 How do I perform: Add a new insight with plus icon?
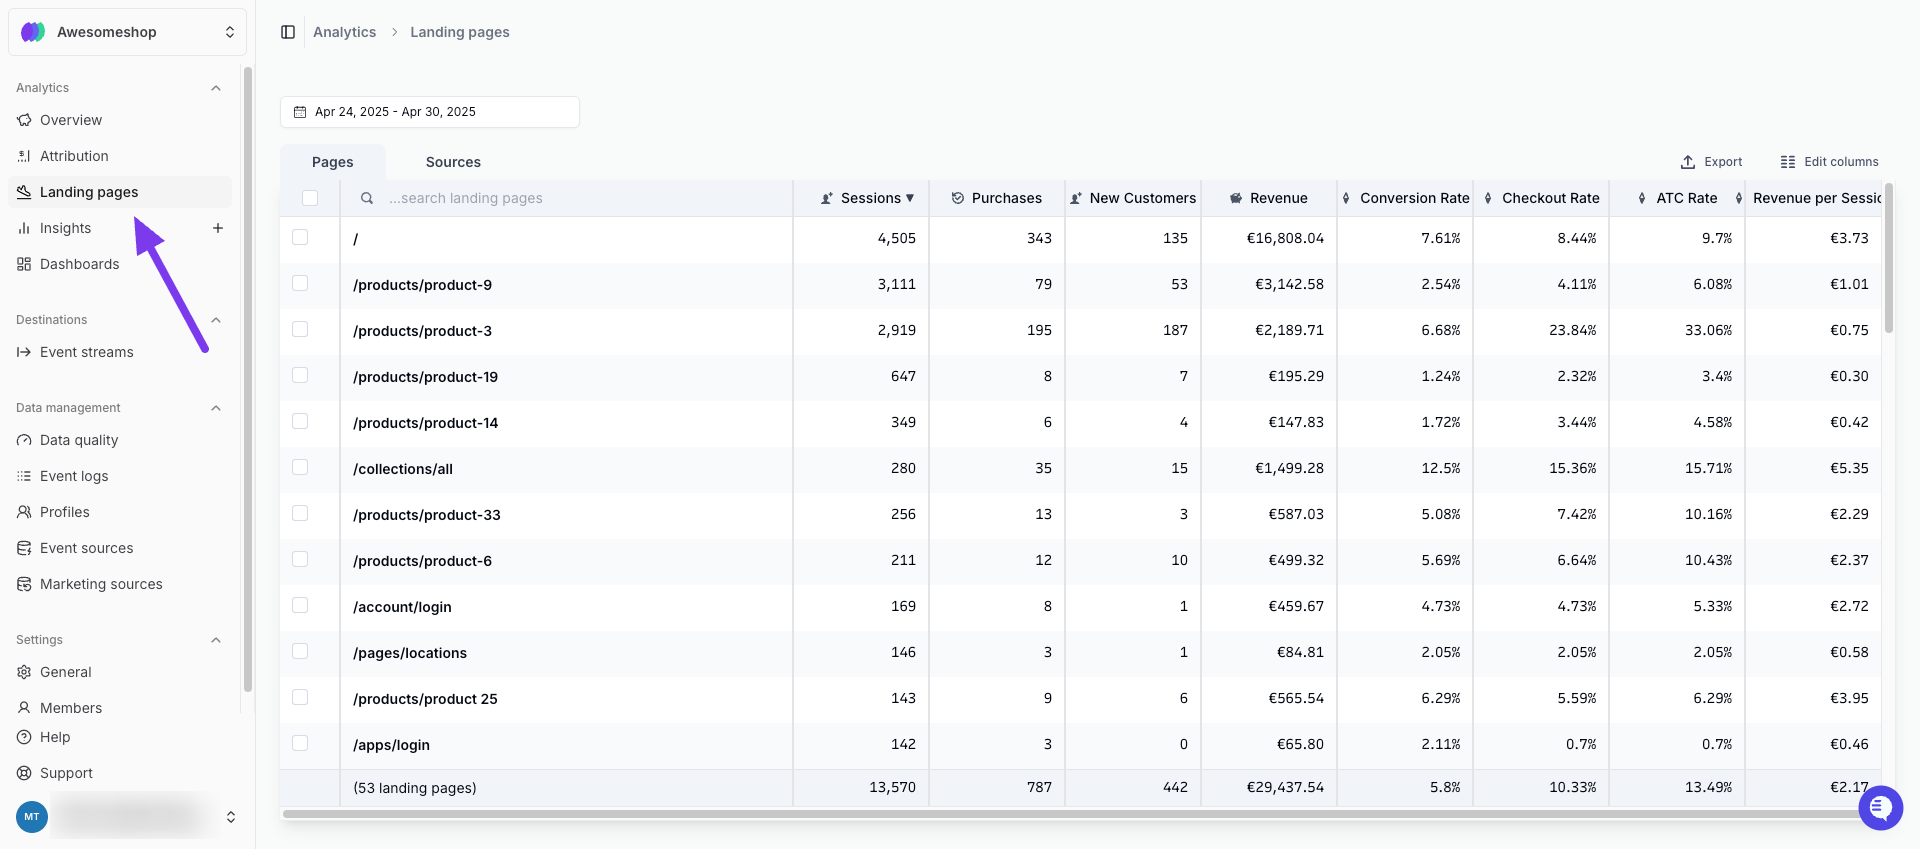[218, 228]
